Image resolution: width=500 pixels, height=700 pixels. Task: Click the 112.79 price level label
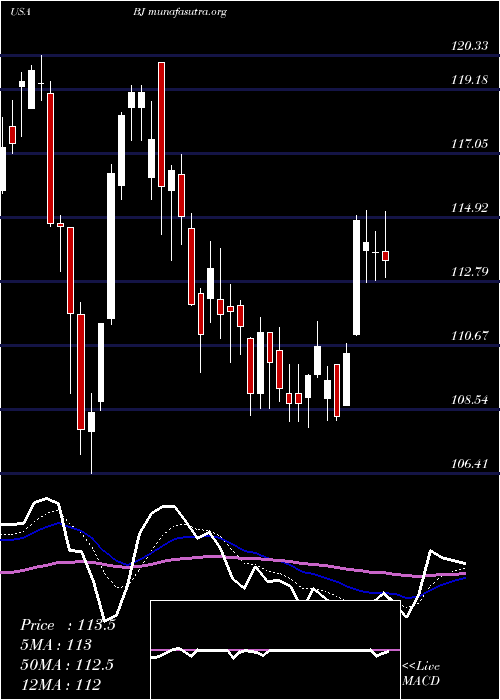click(x=469, y=271)
